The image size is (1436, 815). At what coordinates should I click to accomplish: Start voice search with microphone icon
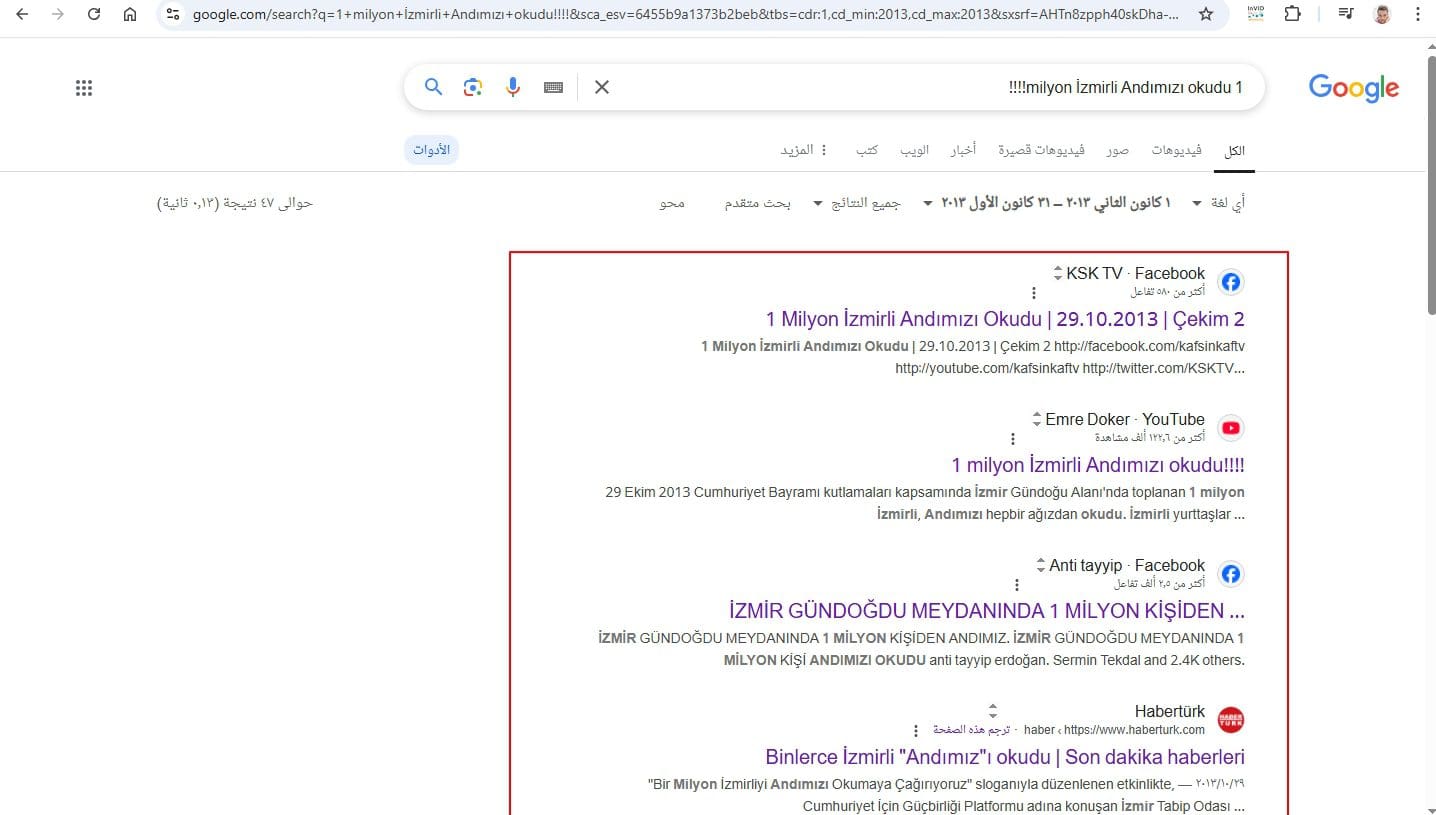(x=513, y=87)
